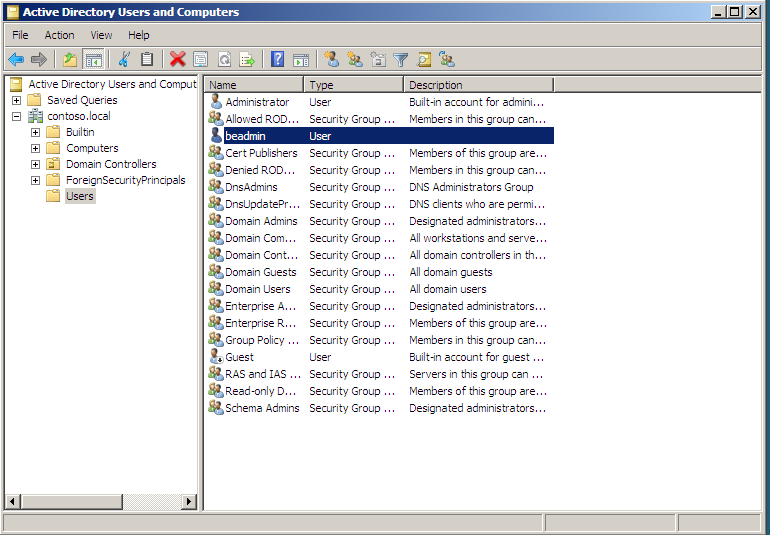Toggle Show/Hide Console Tree toolbar icon

(x=93, y=60)
